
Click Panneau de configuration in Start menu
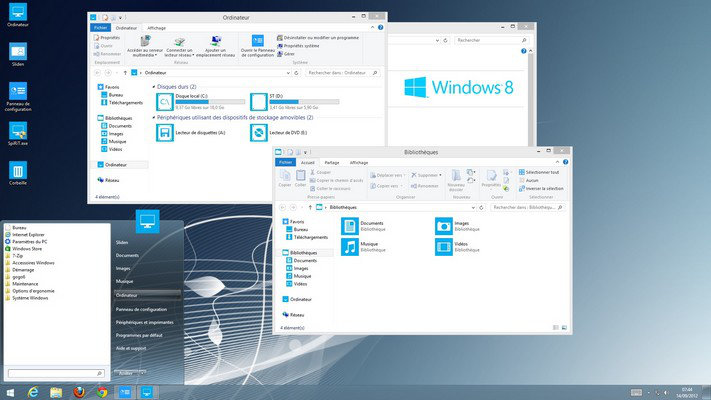(x=141, y=309)
